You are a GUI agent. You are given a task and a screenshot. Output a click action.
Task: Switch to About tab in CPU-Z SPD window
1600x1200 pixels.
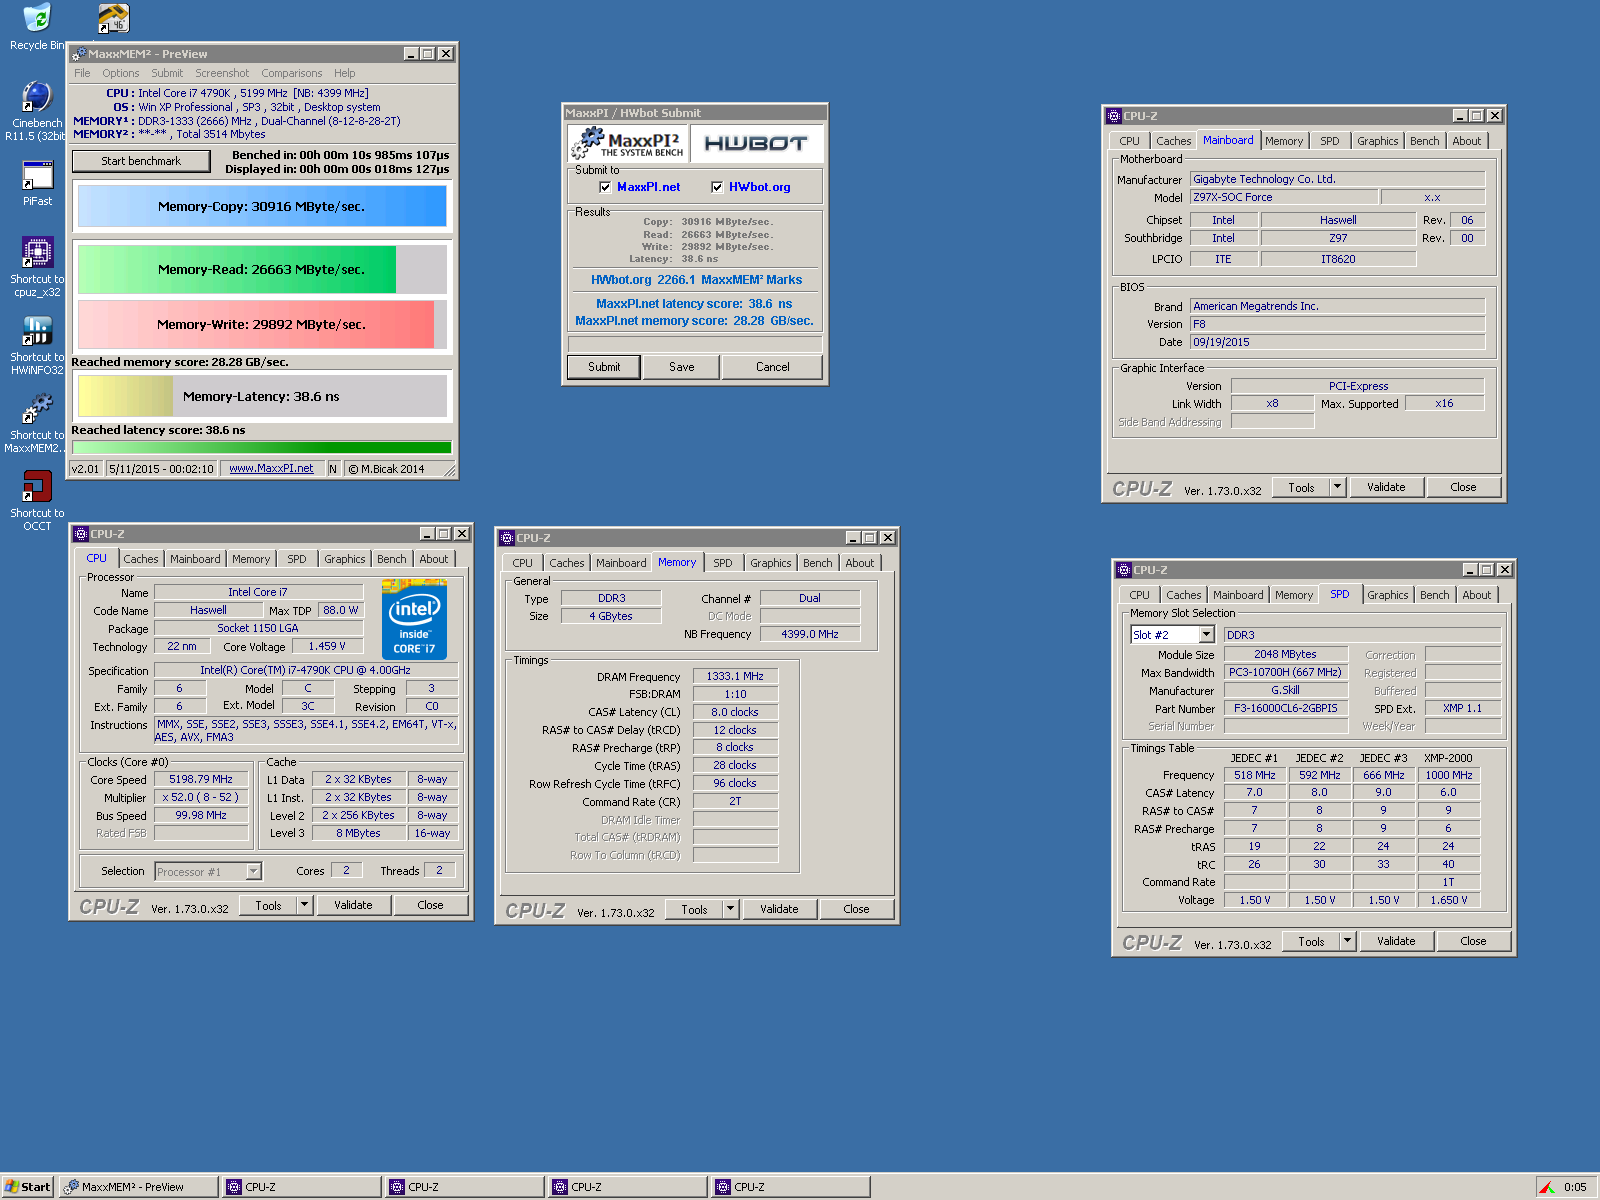tap(1477, 595)
